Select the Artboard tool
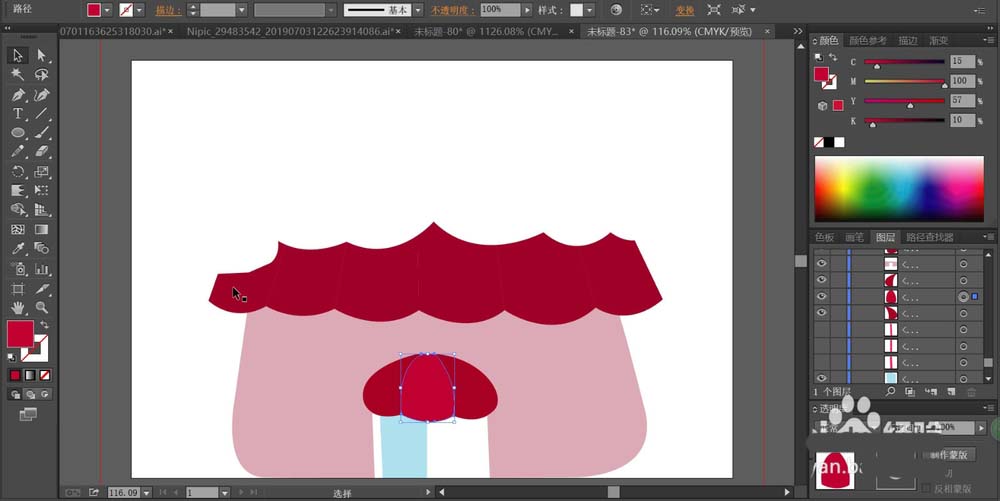This screenshot has width=1000, height=501. coord(18,289)
